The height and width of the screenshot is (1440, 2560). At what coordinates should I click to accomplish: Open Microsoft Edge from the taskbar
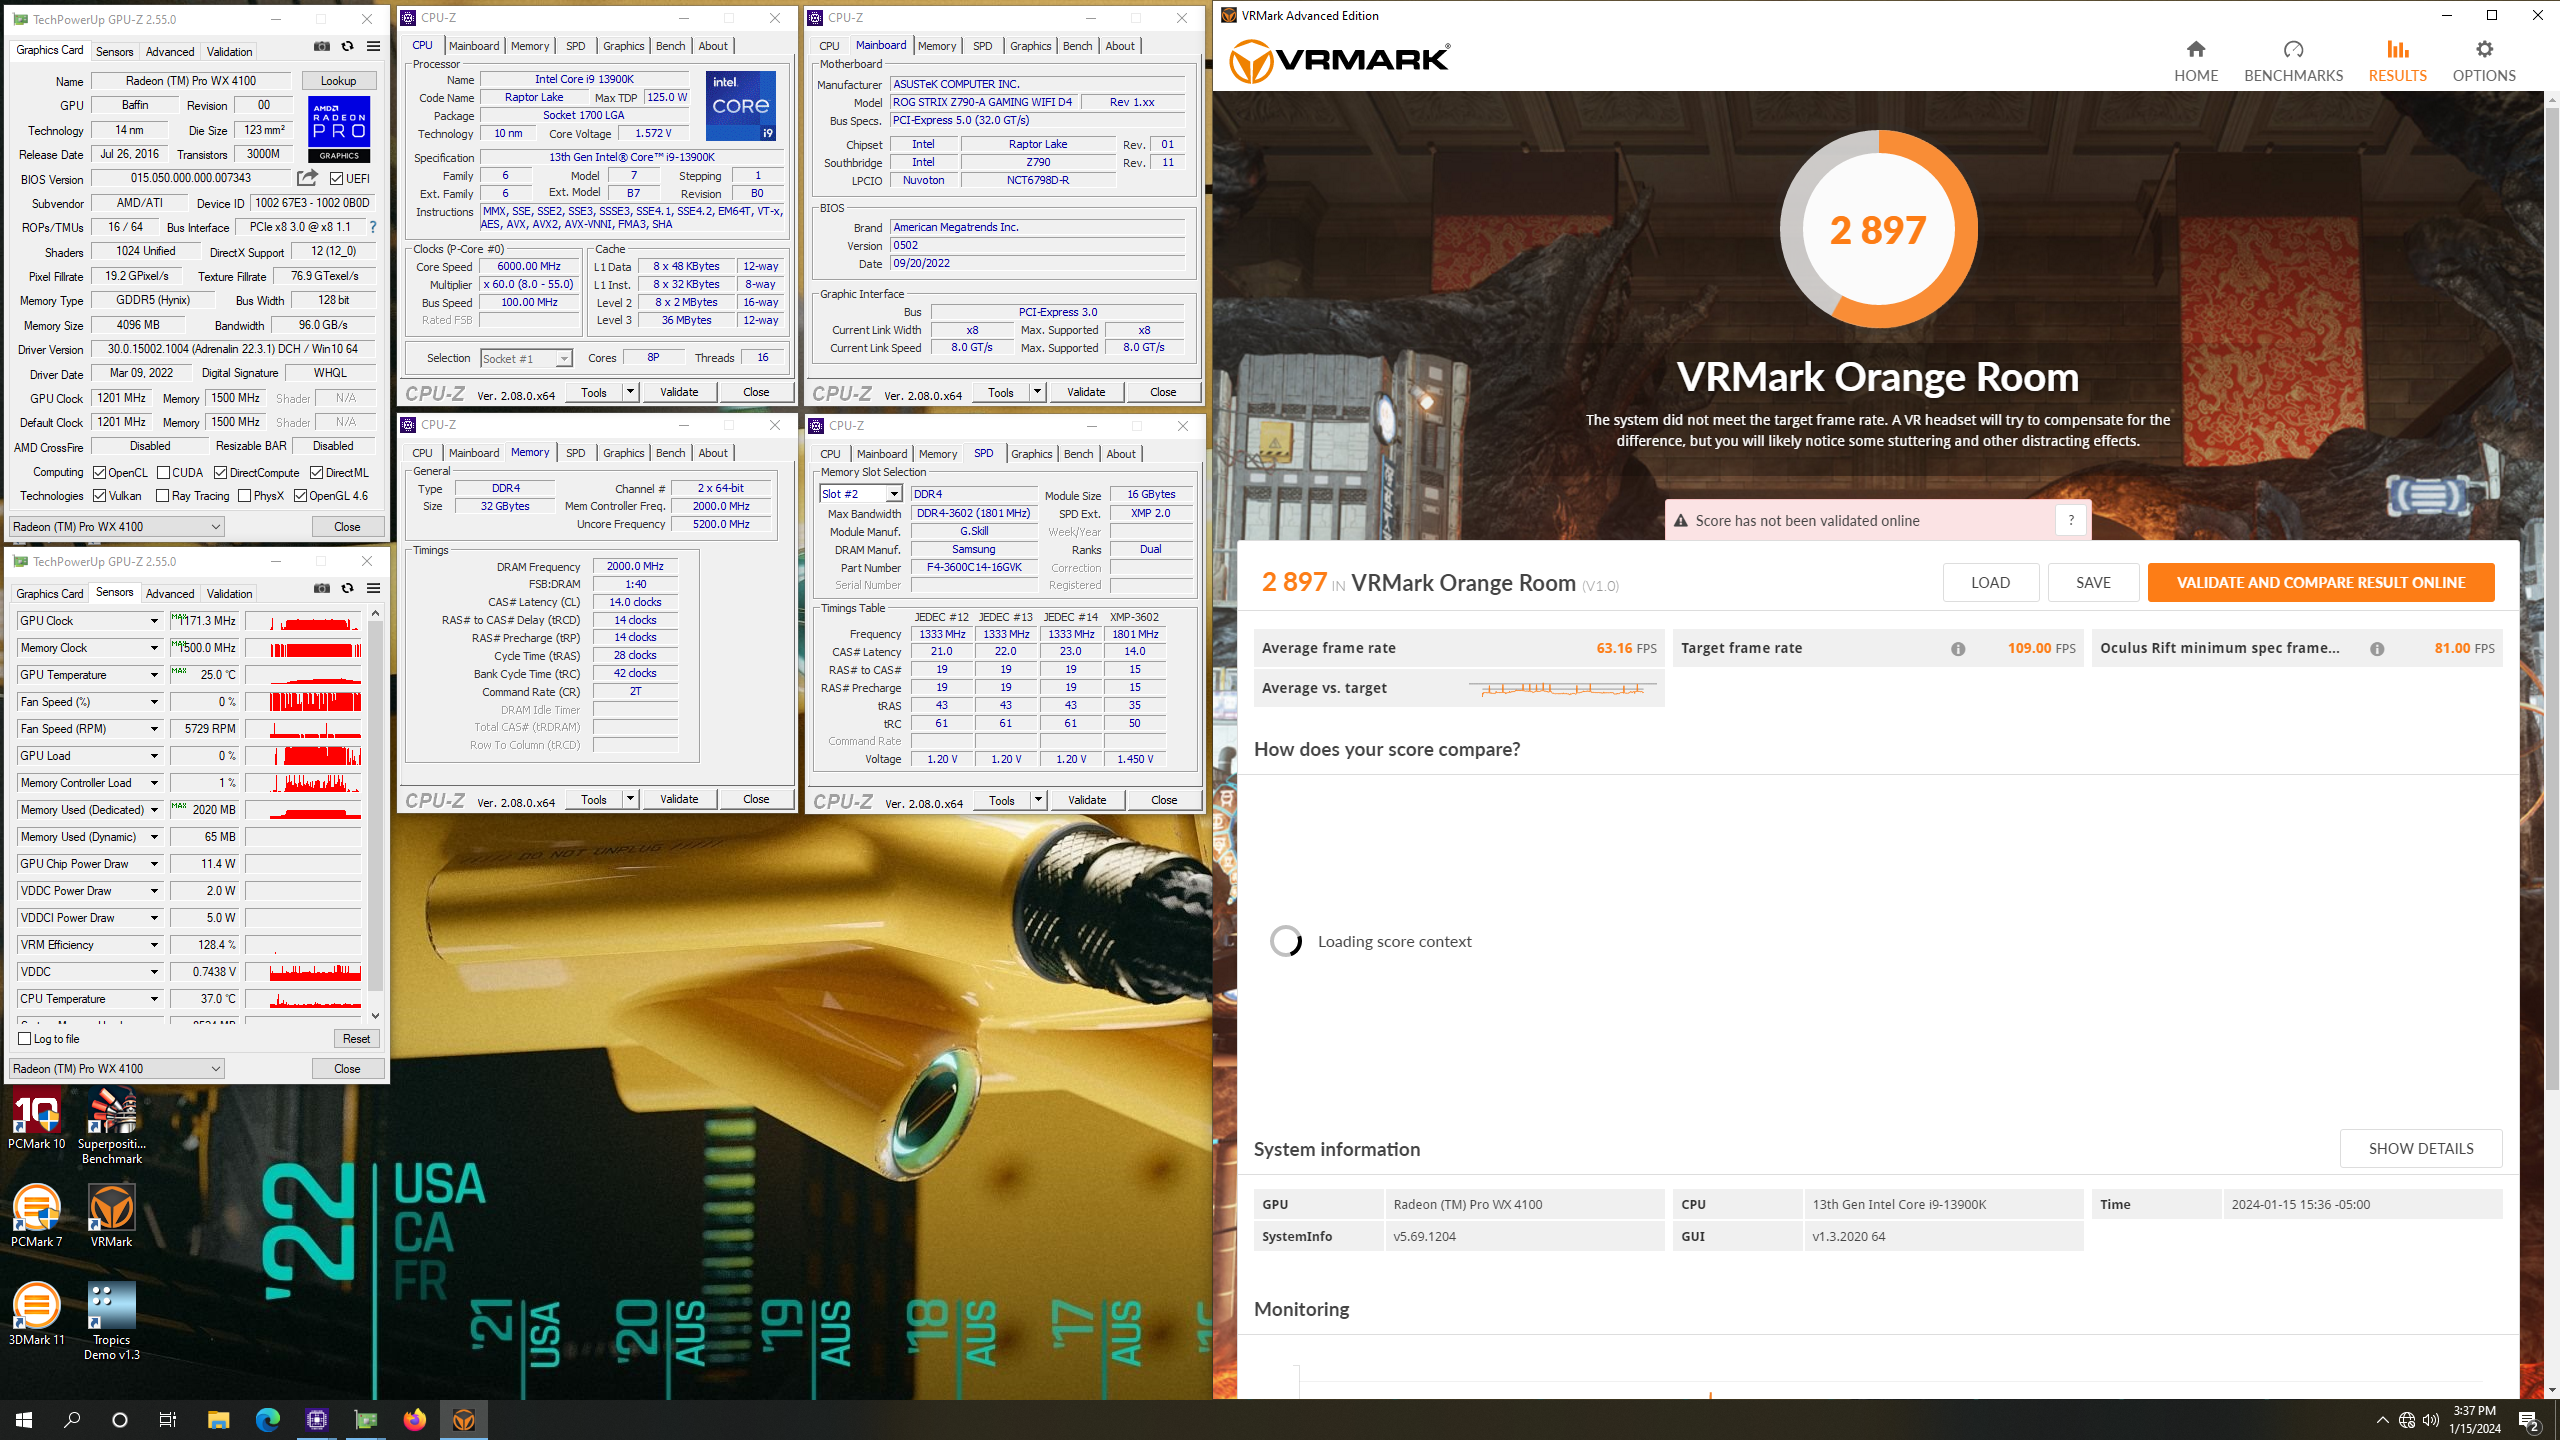tap(268, 1419)
